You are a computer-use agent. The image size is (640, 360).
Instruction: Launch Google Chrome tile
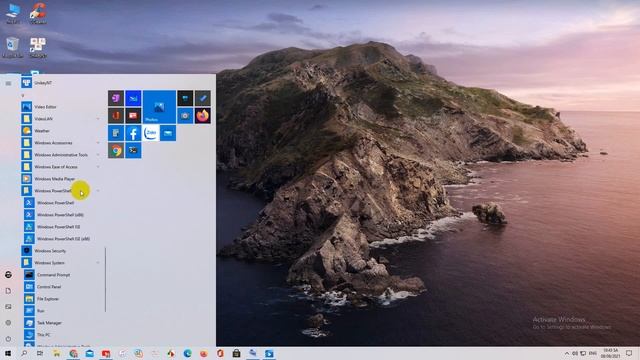click(116, 150)
